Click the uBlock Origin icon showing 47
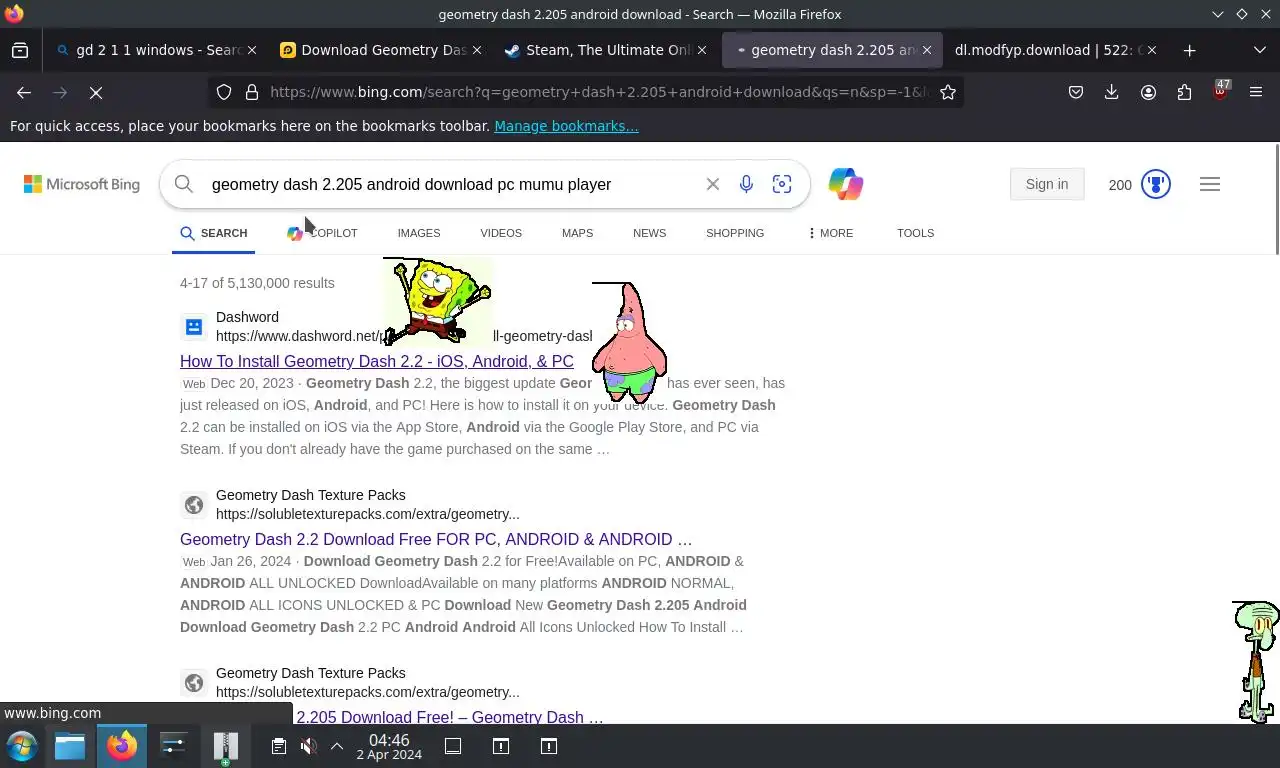The width and height of the screenshot is (1280, 768). [1220, 91]
